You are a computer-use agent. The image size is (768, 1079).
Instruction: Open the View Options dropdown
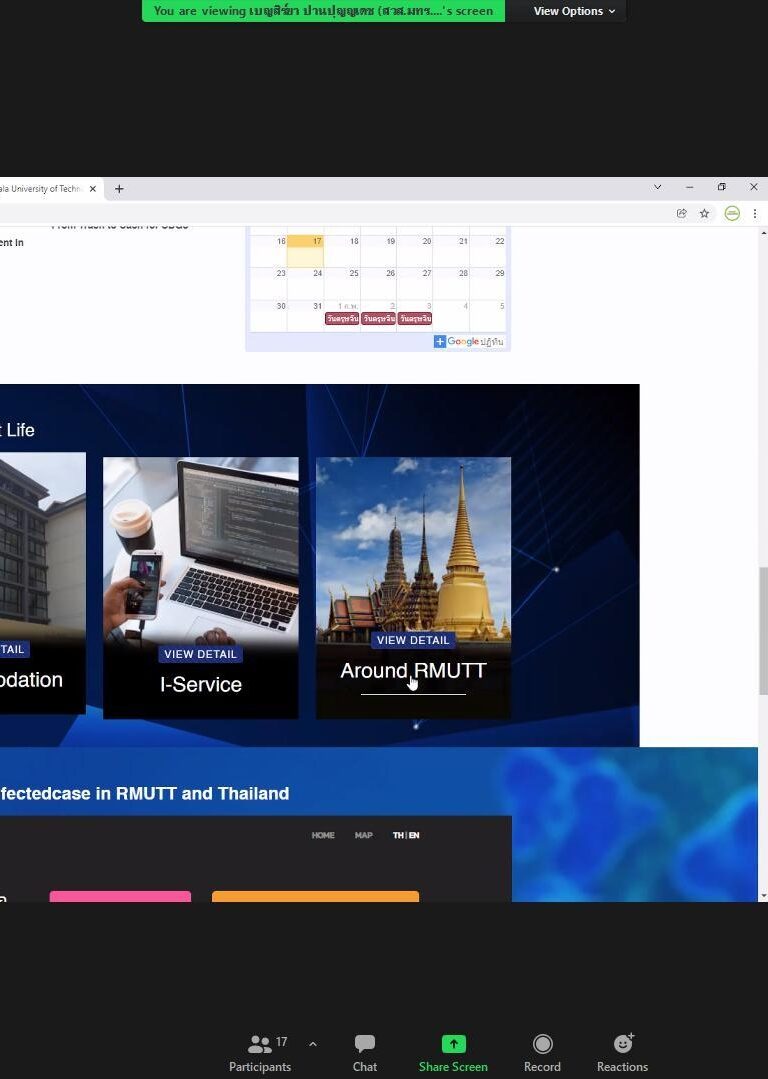pos(574,11)
